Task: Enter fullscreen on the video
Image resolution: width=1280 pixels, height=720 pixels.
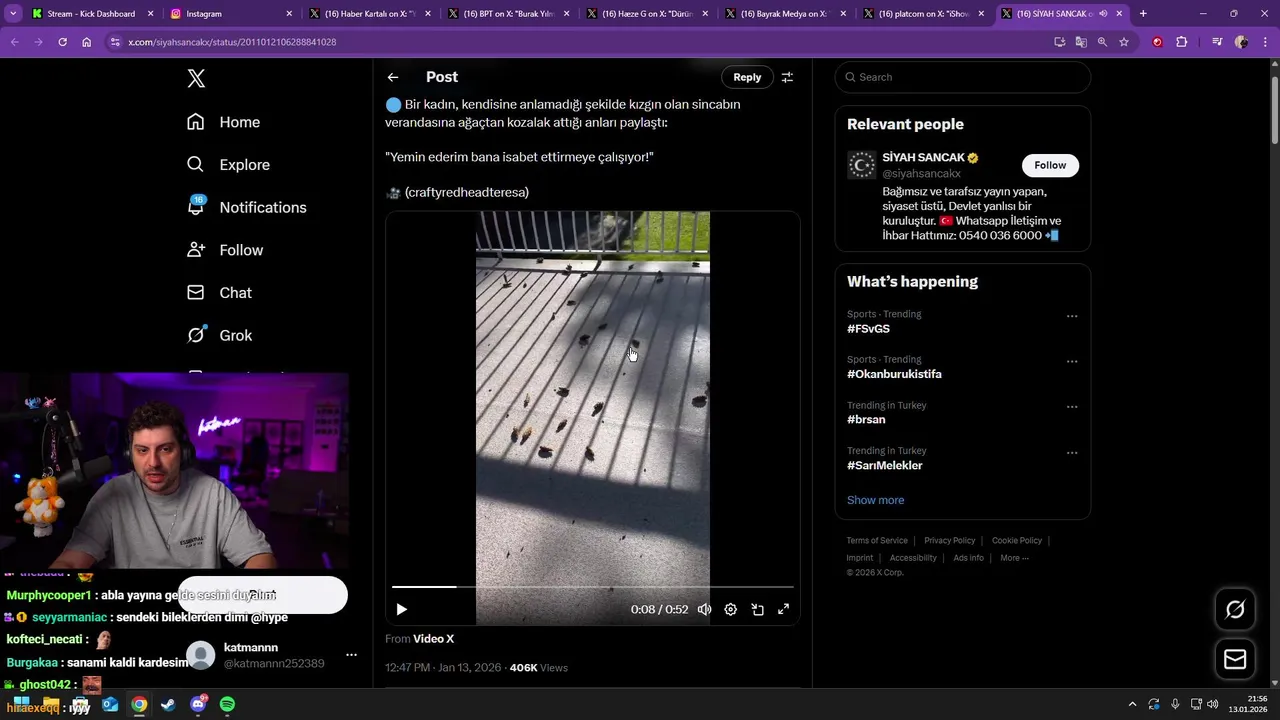Action: (784, 609)
